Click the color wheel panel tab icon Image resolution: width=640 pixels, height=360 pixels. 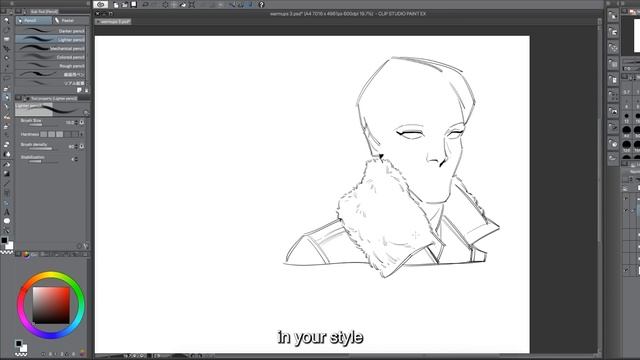(x=27, y=254)
